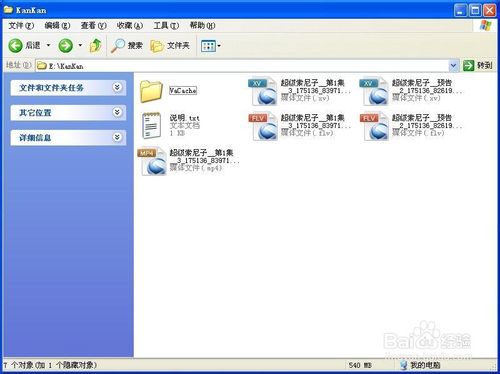
Task: Select the MP4 超级索尼子 第1集 file icon
Action: tap(152, 161)
